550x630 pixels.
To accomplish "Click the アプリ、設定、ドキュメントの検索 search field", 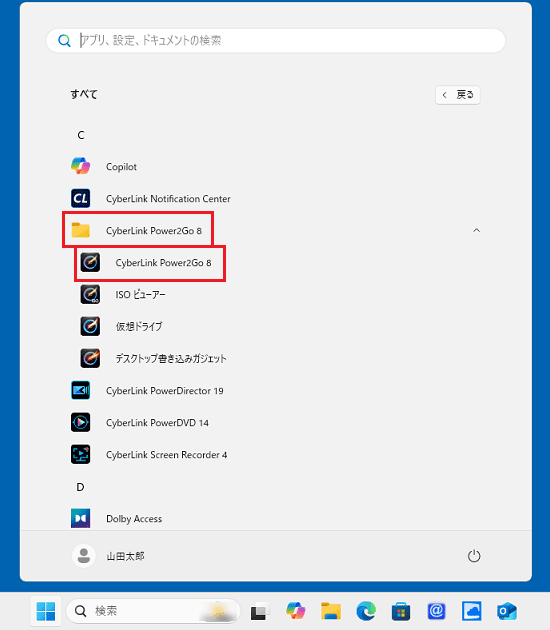I will [276, 40].
